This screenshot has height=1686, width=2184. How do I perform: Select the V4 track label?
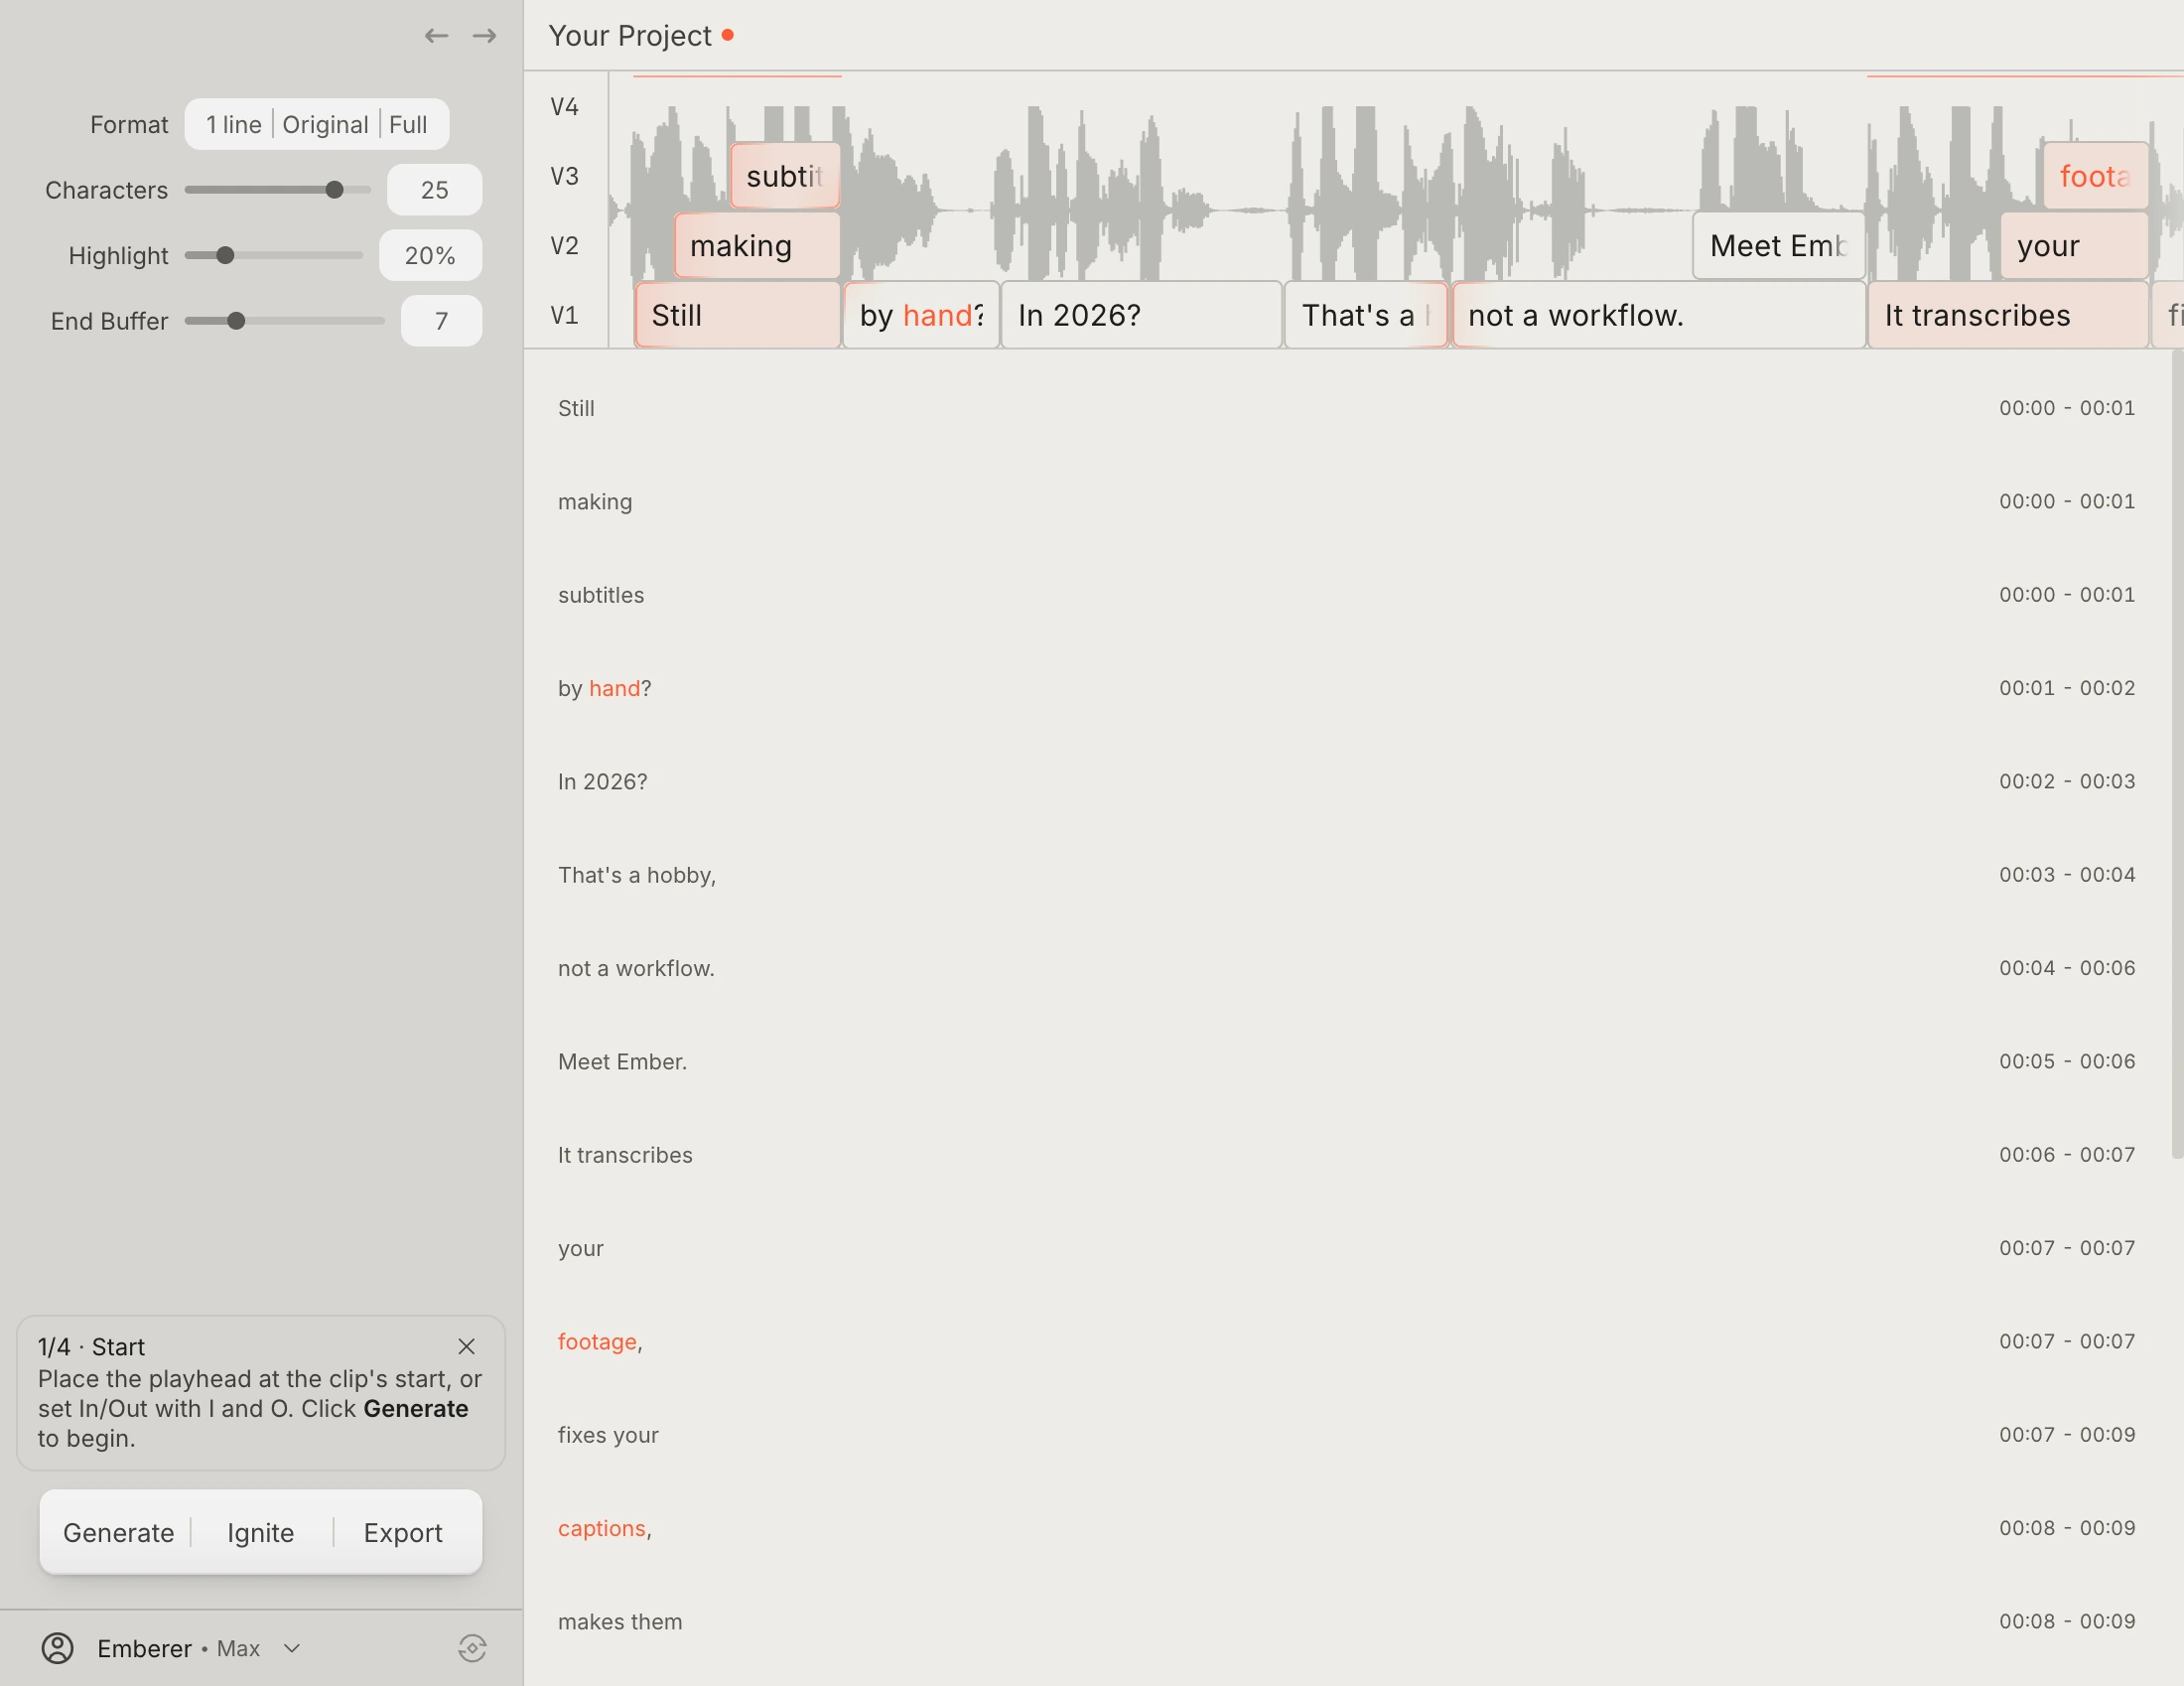click(x=564, y=106)
